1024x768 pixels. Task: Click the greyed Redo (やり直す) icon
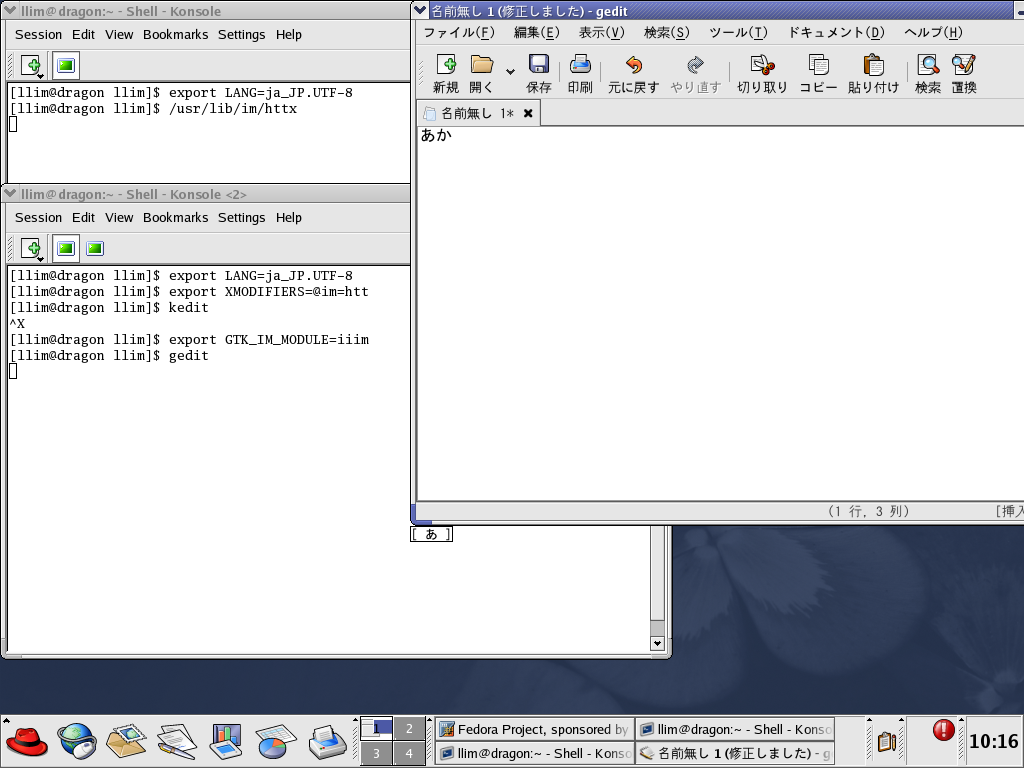pyautogui.click(x=695, y=65)
